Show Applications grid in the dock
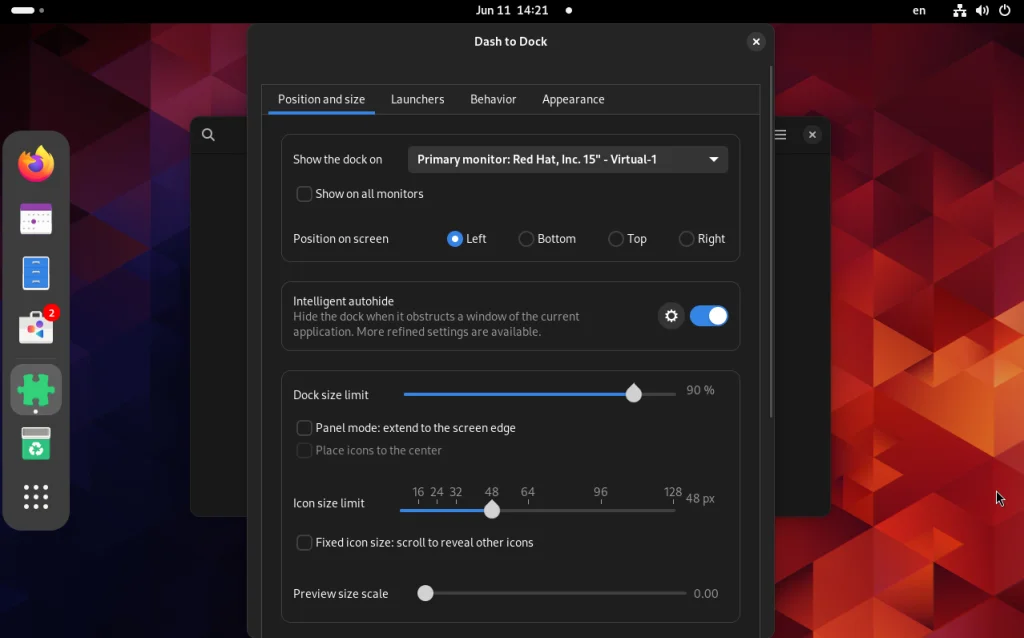 pos(36,497)
